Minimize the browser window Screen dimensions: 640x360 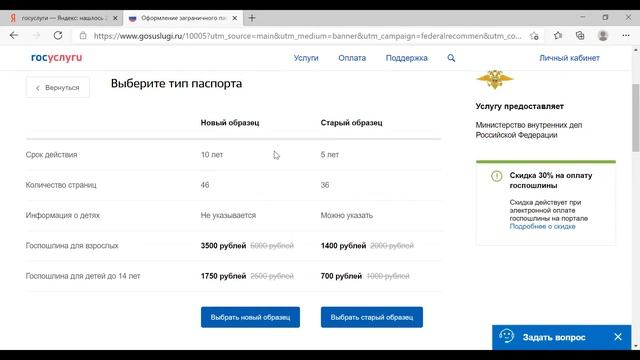coord(582,17)
